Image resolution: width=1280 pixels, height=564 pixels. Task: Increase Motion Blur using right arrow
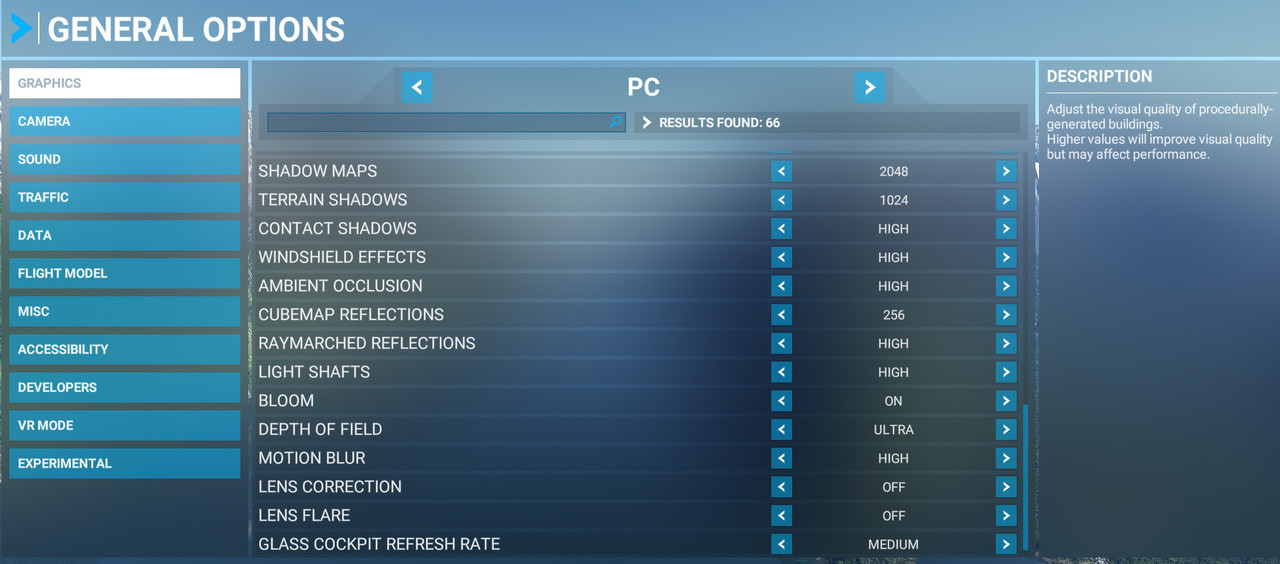[x=1006, y=458]
